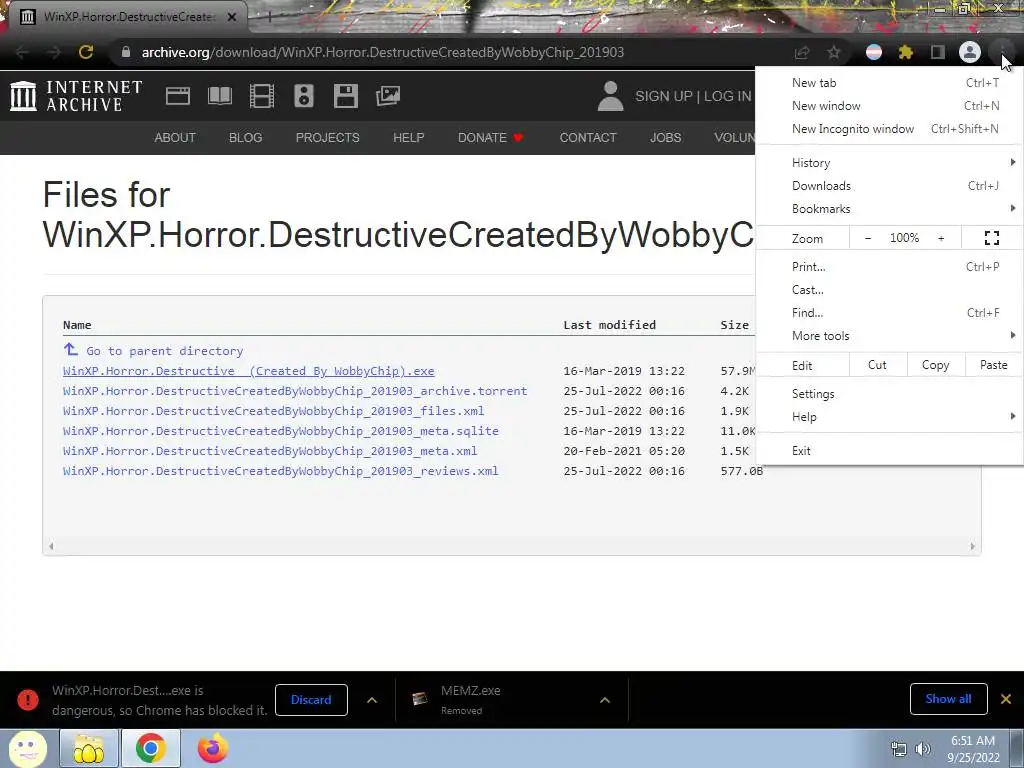This screenshot has width=1024, height=768.
Task: Click the user silhouette icon near Sign Up
Action: coord(611,96)
